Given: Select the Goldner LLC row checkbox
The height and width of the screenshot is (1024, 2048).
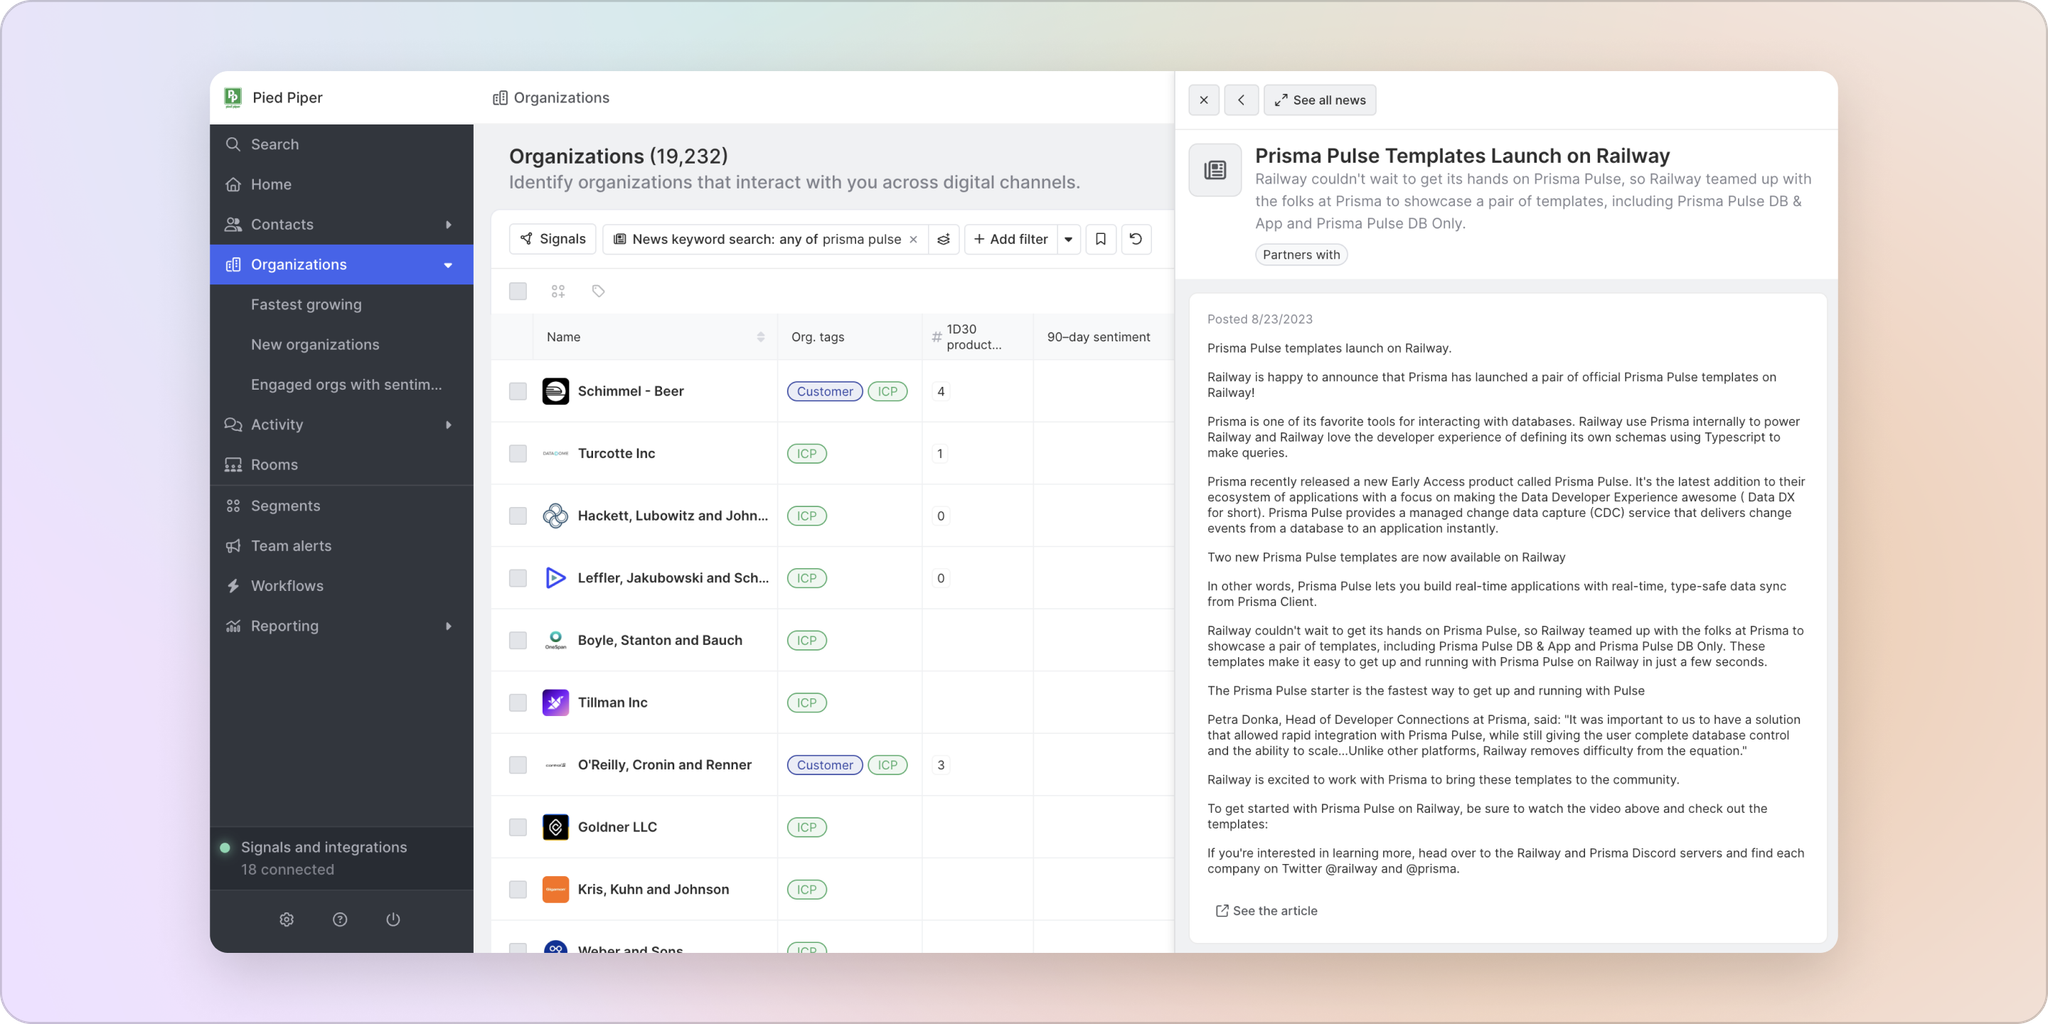Looking at the screenshot, I should click(518, 827).
